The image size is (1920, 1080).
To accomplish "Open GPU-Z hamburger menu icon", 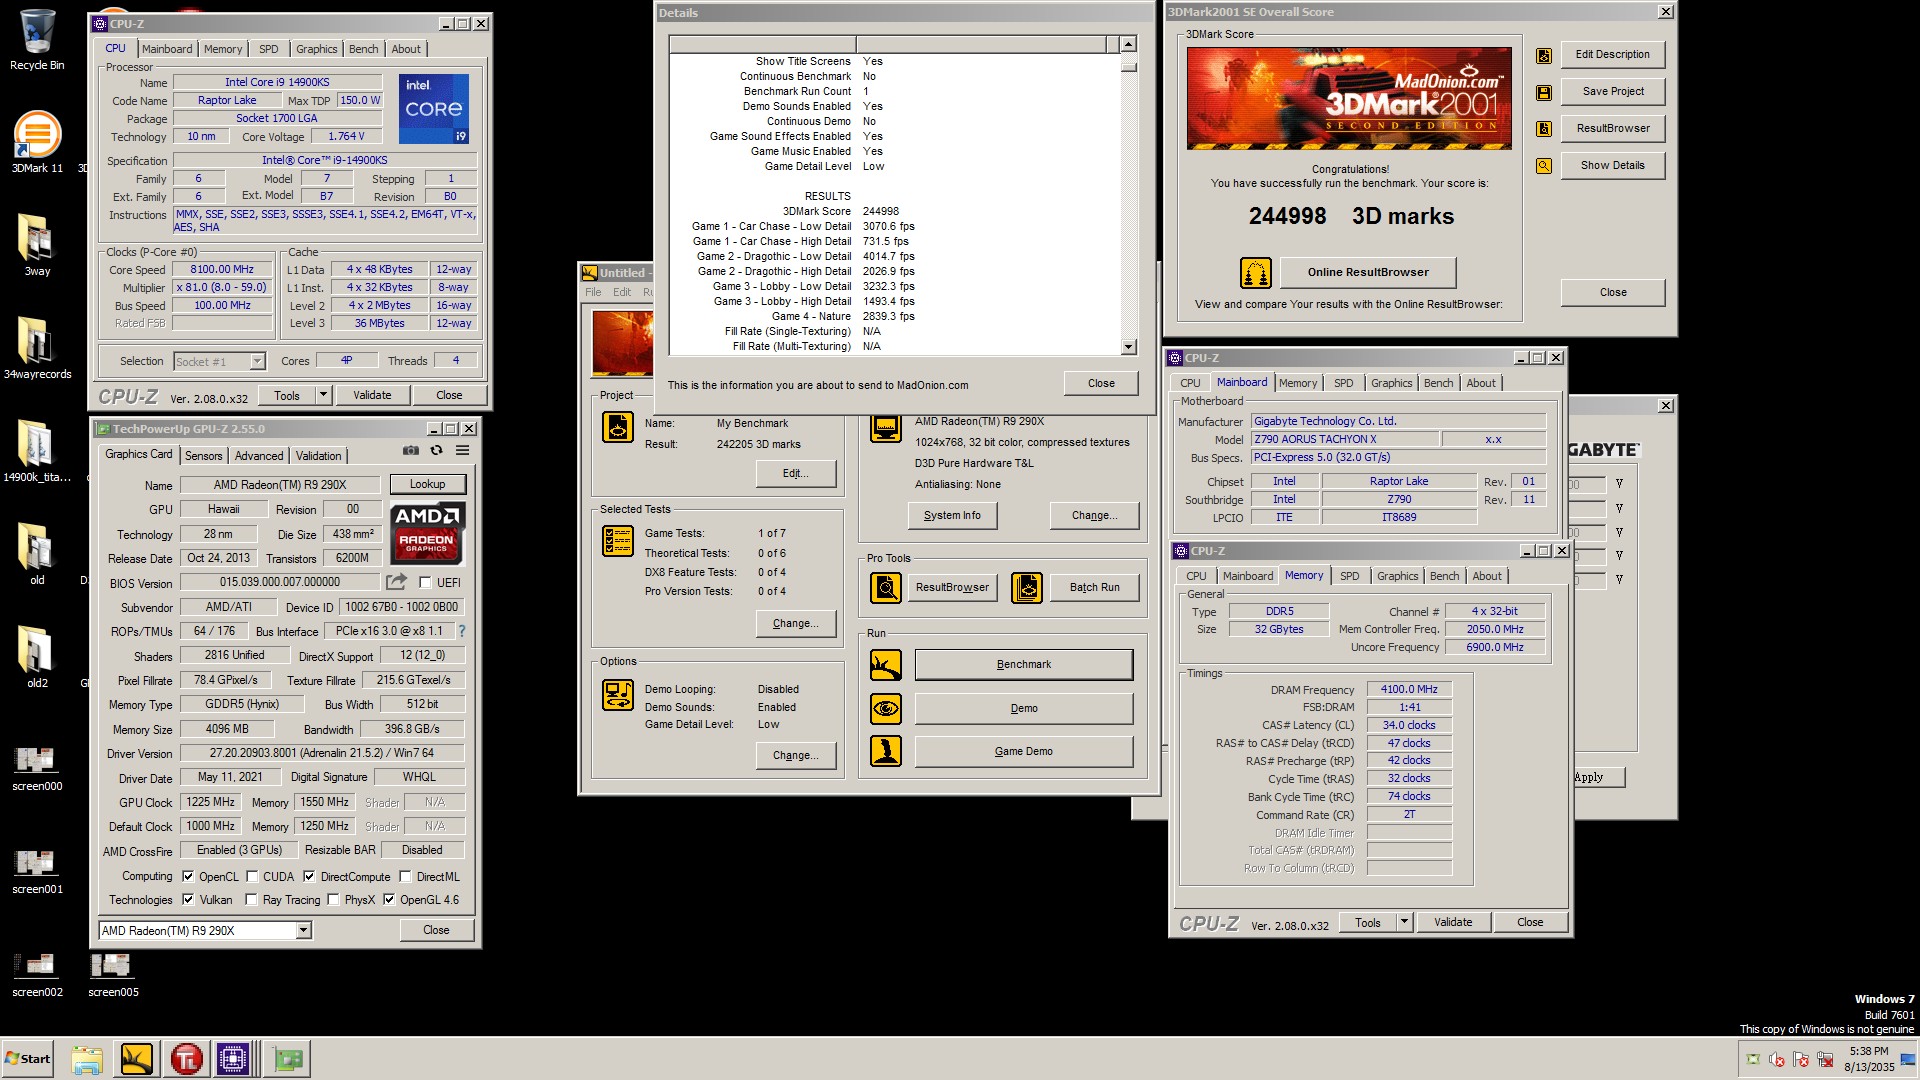I will (463, 451).
